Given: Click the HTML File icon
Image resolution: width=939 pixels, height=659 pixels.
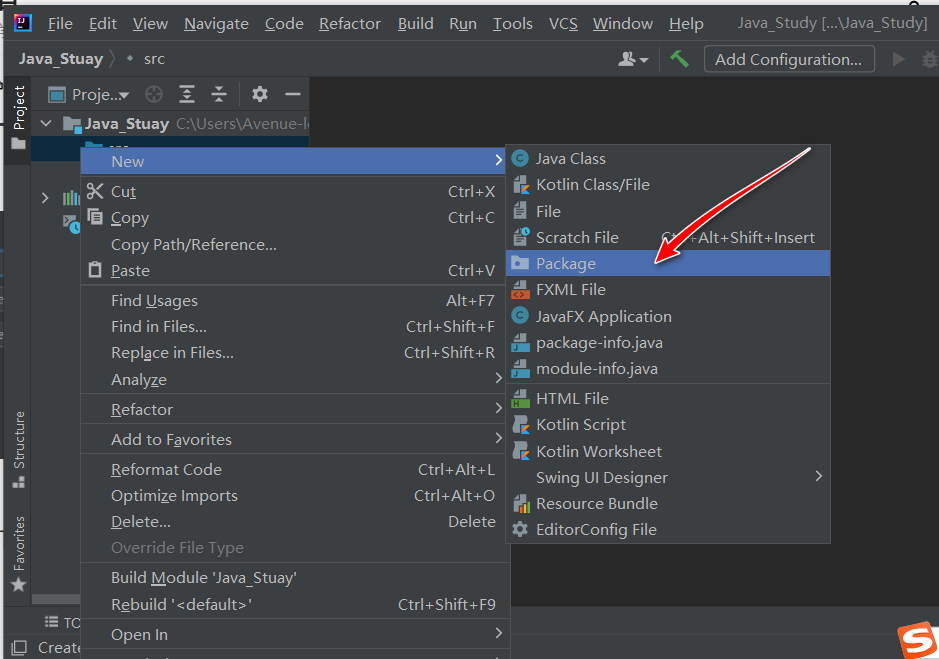Looking at the screenshot, I should pos(520,398).
